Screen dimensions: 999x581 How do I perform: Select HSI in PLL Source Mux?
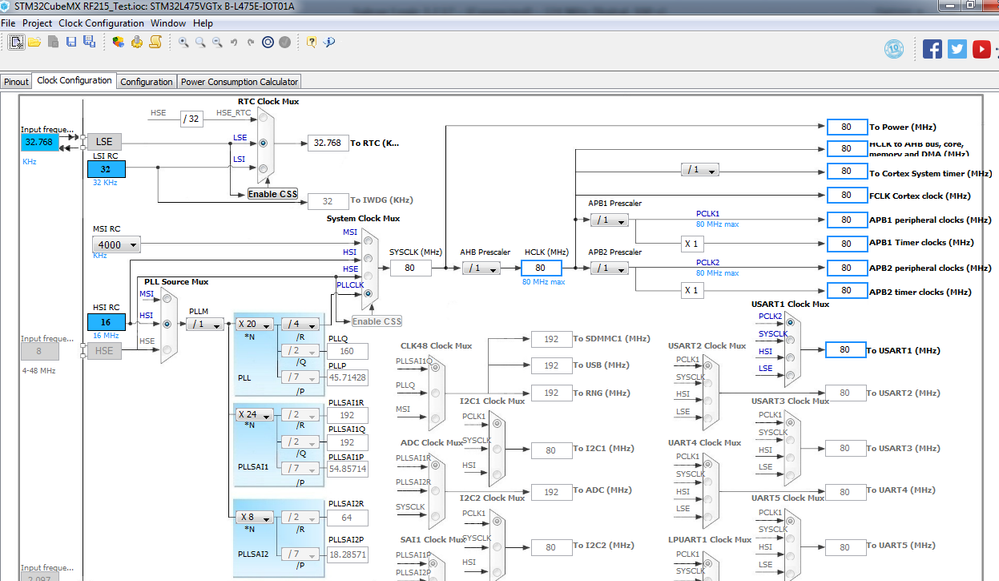[x=167, y=324]
